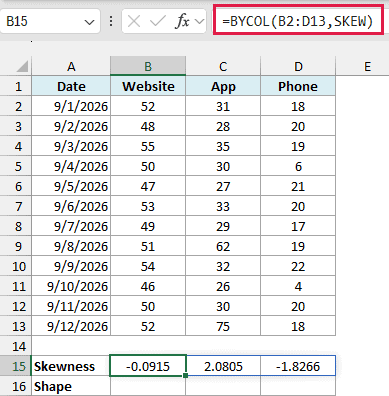
Task: Select skewness result 2.0805
Action: 223,366
